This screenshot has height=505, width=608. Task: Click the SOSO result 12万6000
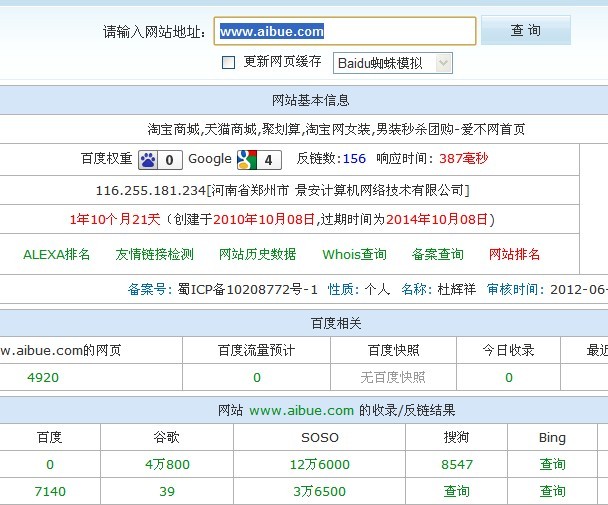click(x=320, y=464)
